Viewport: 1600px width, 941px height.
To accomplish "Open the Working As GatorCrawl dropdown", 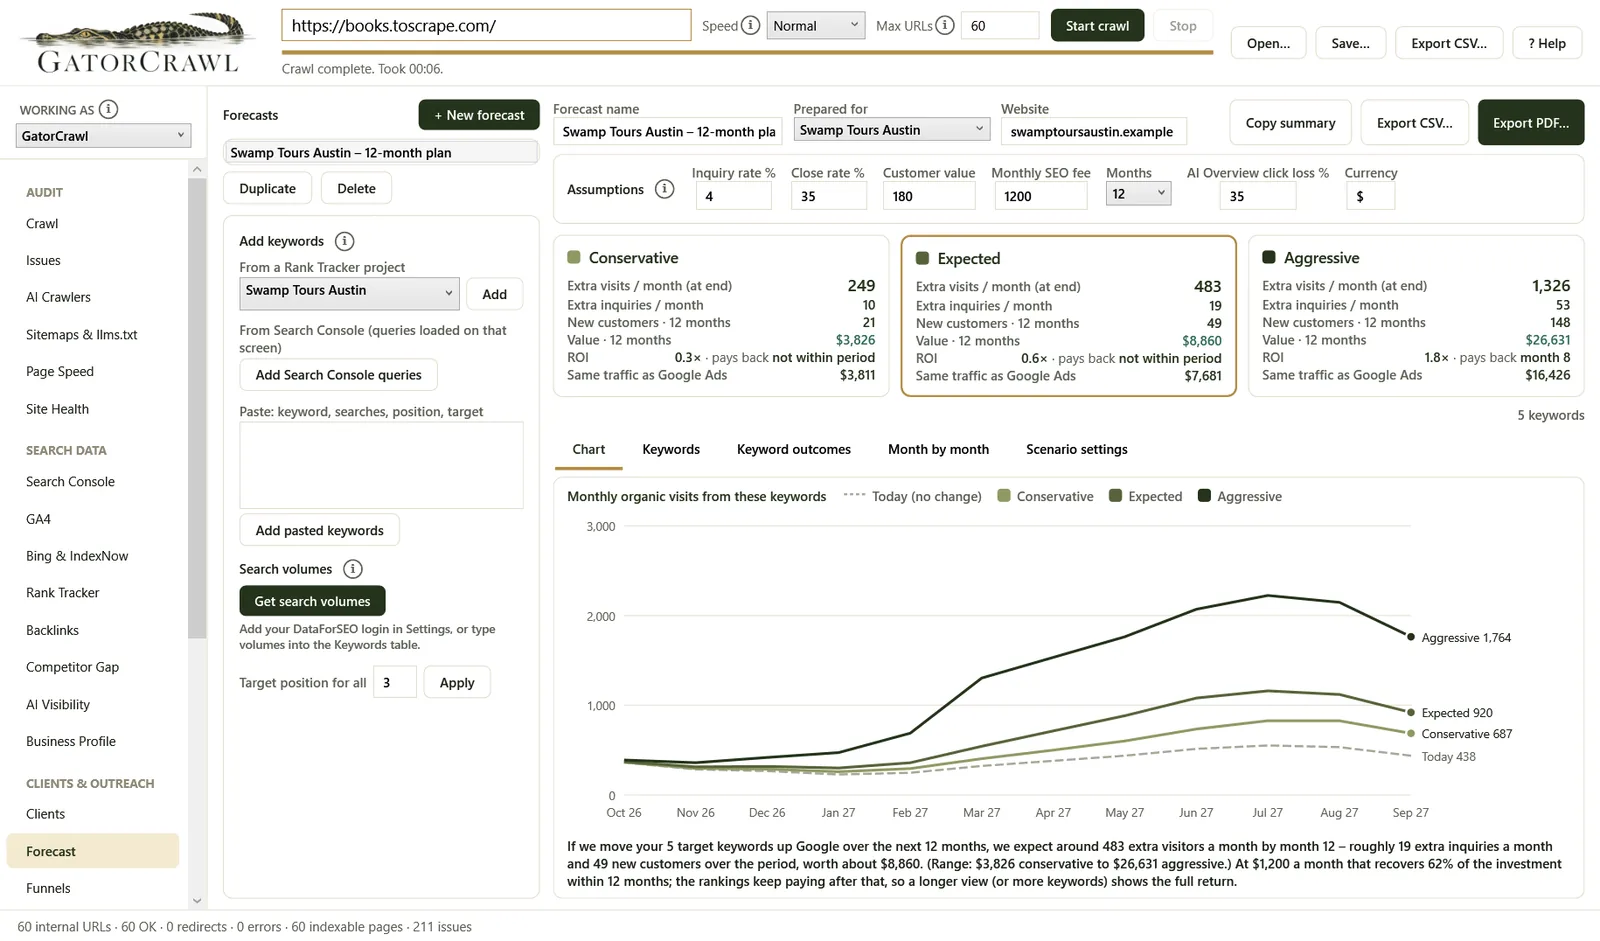I will [103, 136].
